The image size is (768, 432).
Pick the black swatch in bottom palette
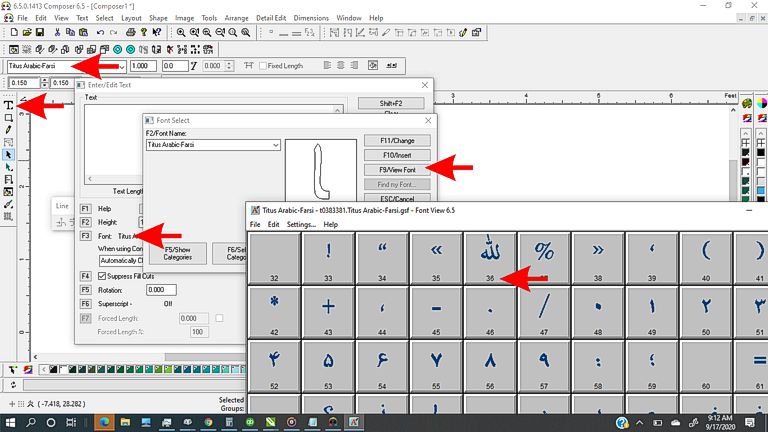[x=53, y=369]
